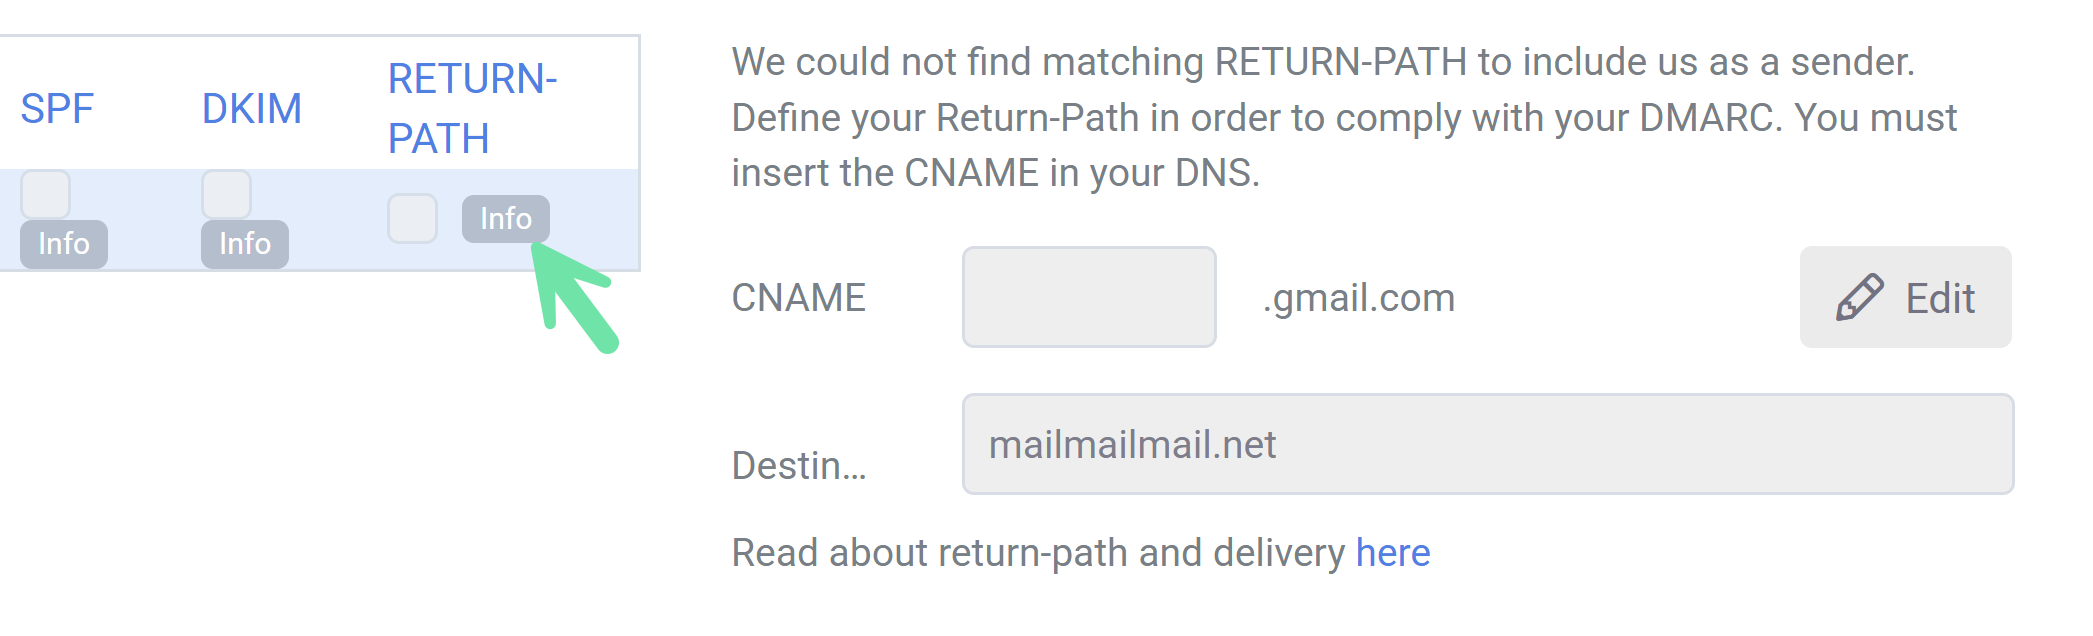Open the SPF Info badge
Screen dimensions: 2093x636
[64, 244]
